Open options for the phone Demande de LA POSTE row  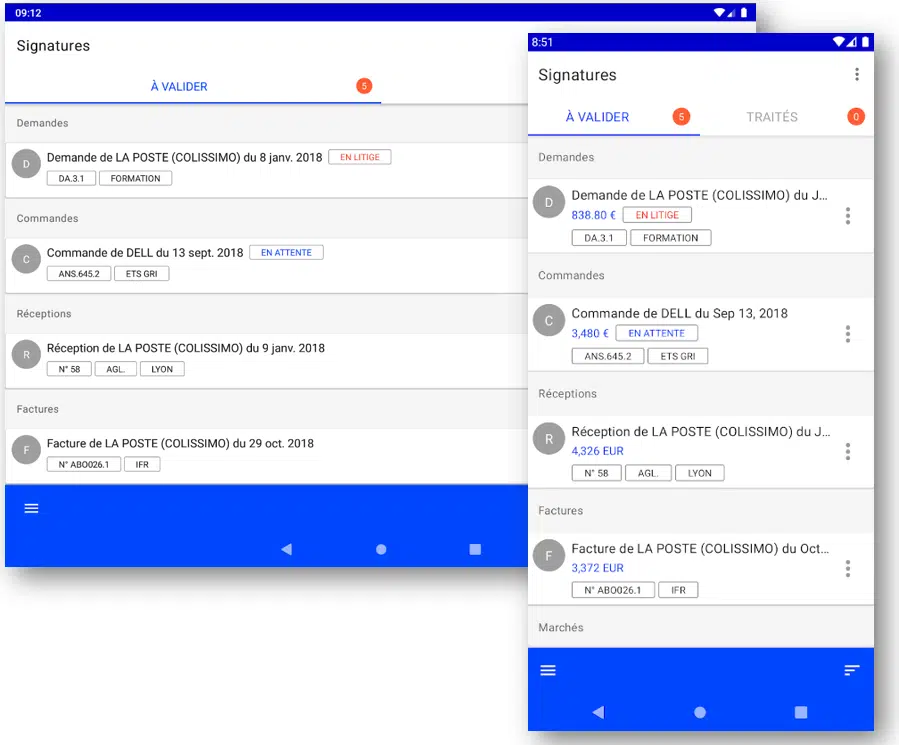[x=847, y=216]
